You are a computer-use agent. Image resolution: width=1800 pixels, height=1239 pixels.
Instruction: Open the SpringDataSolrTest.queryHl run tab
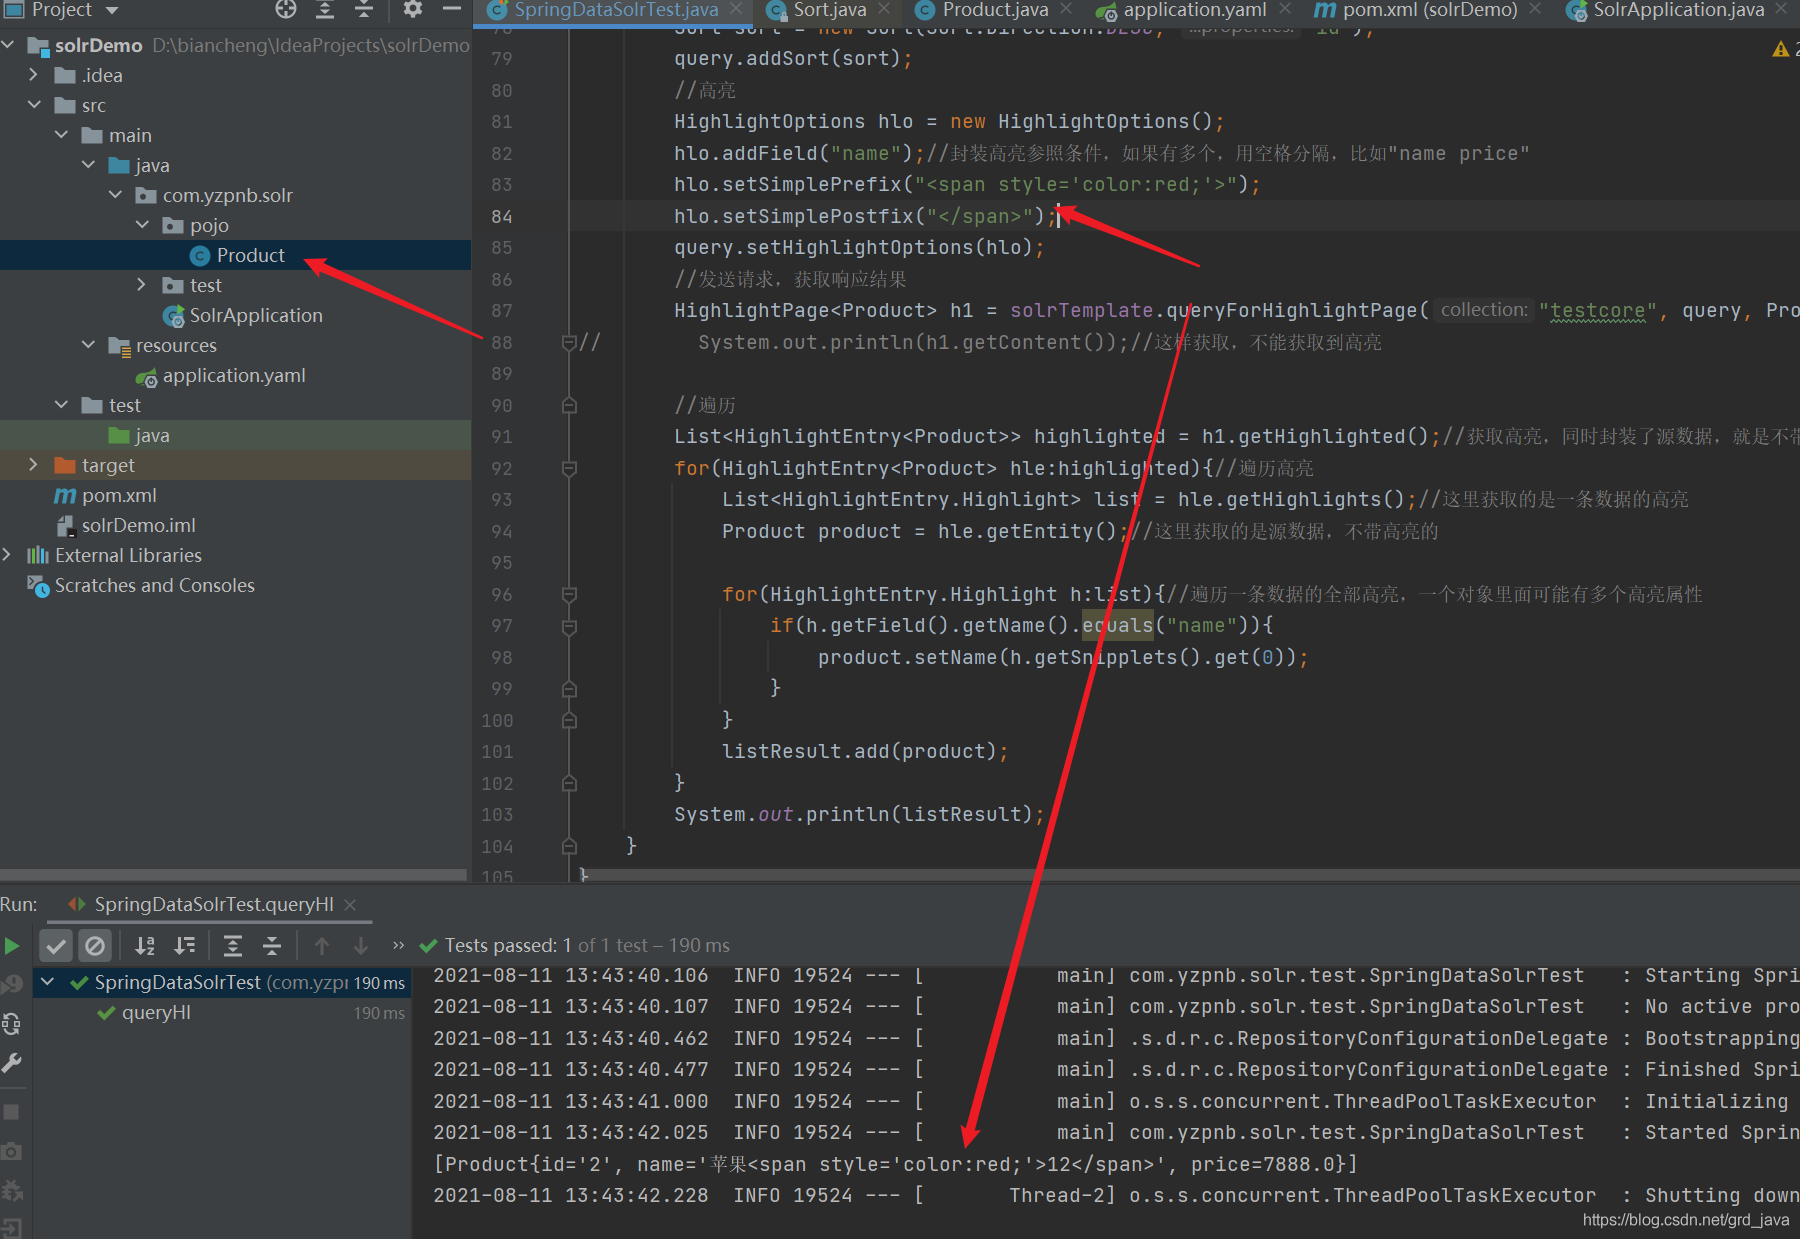click(x=213, y=904)
